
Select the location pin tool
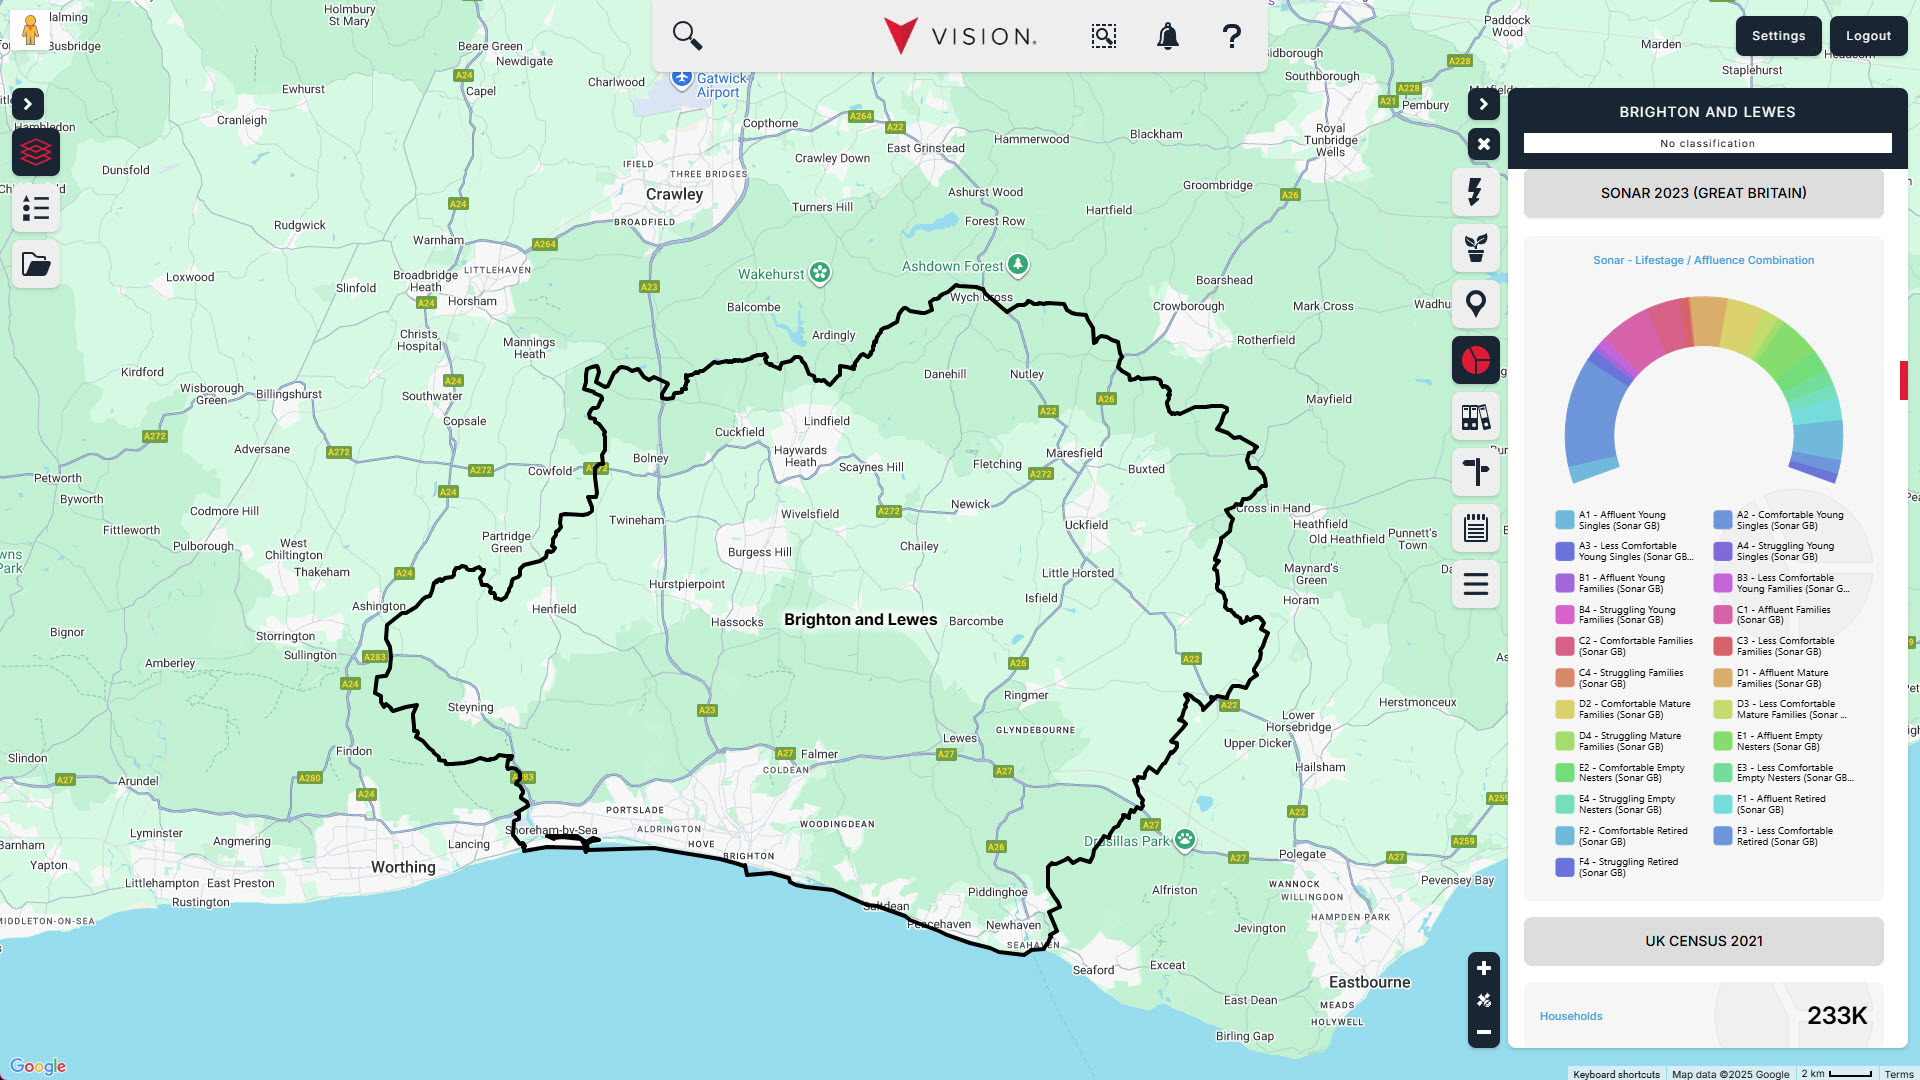(1475, 303)
